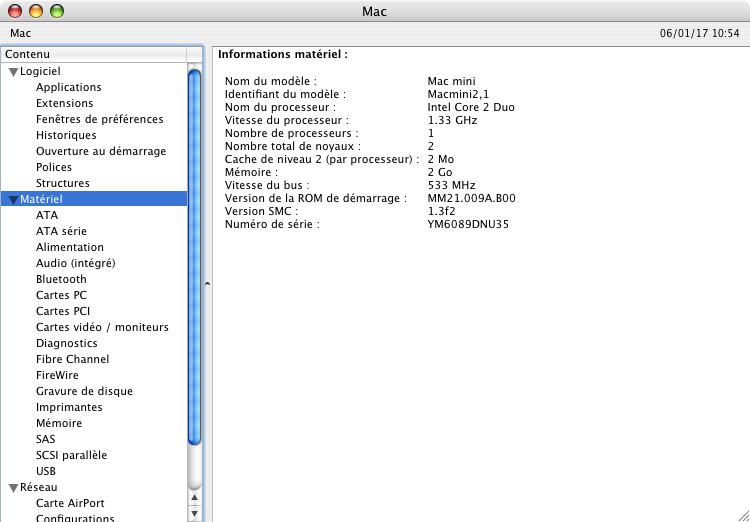The image size is (750, 522).
Task: Click the sidebar scrollbar thumb
Action: (194, 257)
